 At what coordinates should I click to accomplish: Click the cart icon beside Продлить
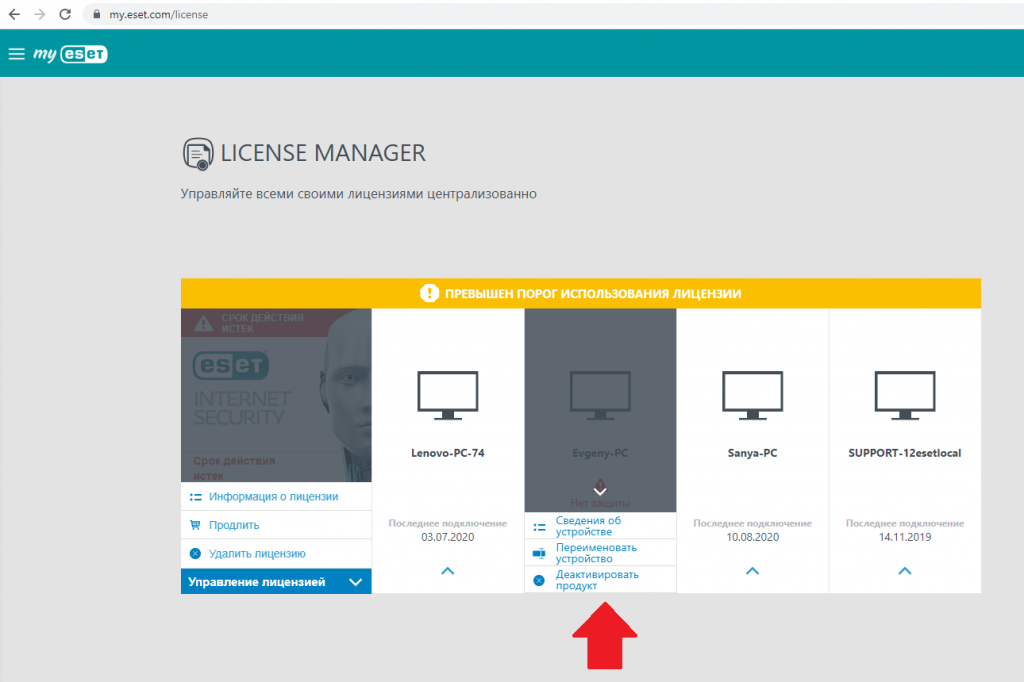pos(195,525)
